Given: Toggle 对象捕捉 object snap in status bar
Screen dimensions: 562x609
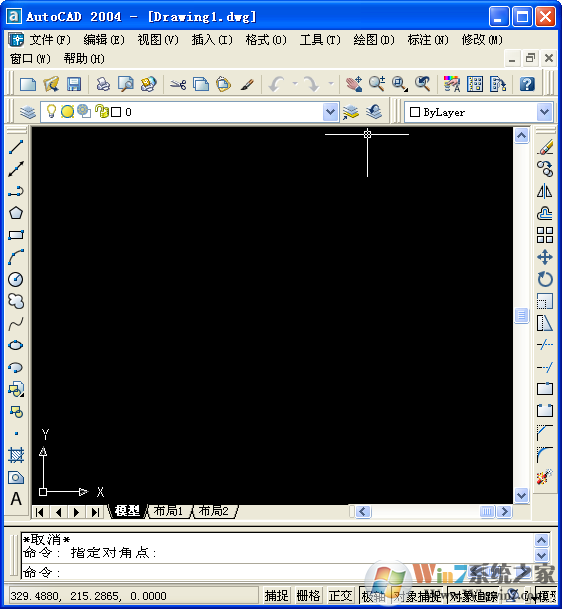Looking at the screenshot, I should (418, 596).
